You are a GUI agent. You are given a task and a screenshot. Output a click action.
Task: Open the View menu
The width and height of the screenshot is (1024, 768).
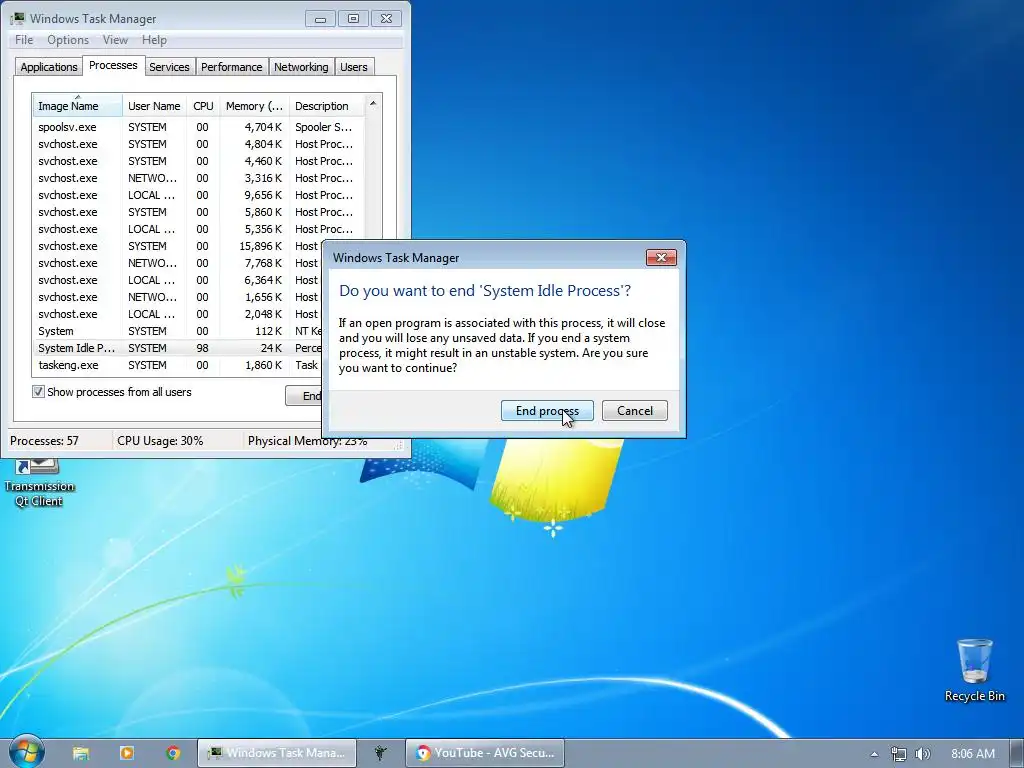coord(115,40)
